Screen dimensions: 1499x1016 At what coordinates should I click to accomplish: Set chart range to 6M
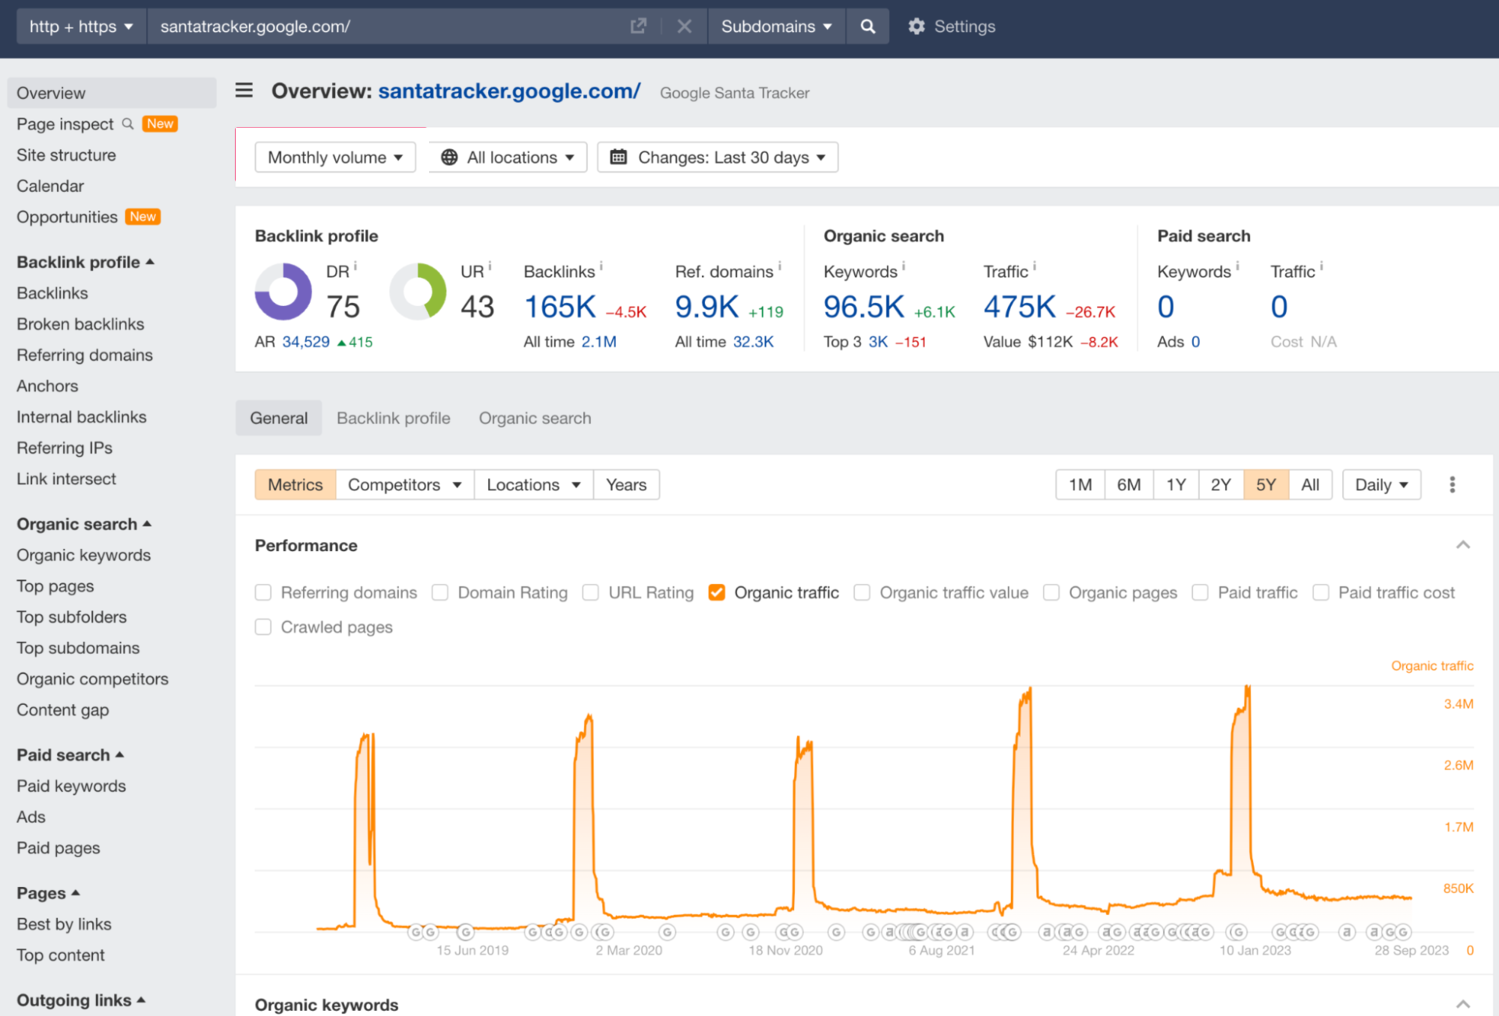coord(1128,485)
